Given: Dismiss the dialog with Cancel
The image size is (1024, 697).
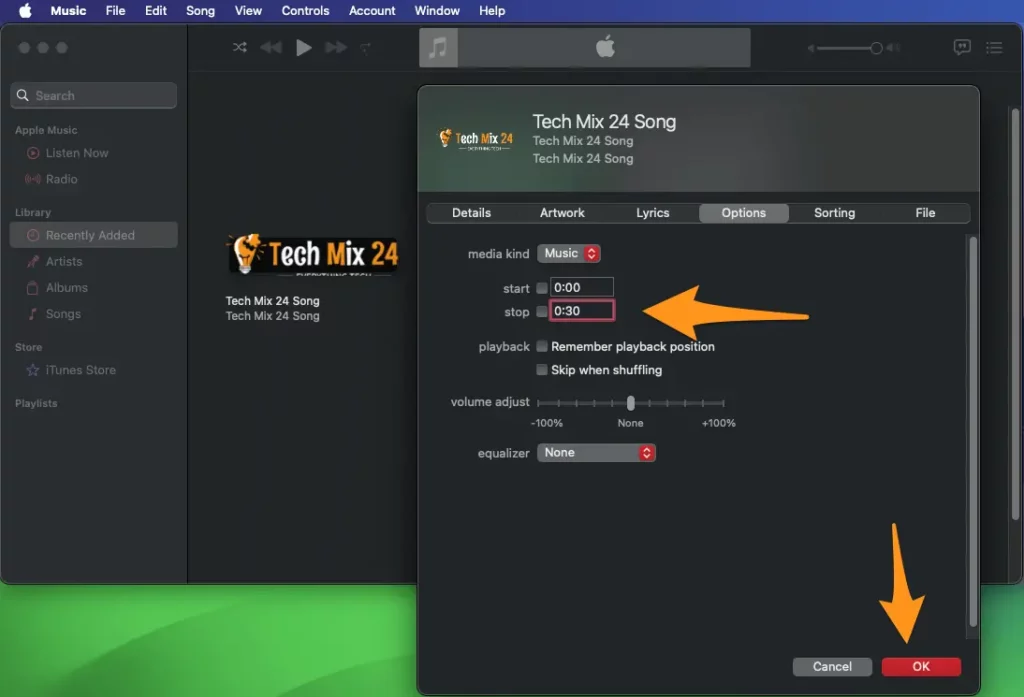Looking at the screenshot, I should [x=832, y=666].
